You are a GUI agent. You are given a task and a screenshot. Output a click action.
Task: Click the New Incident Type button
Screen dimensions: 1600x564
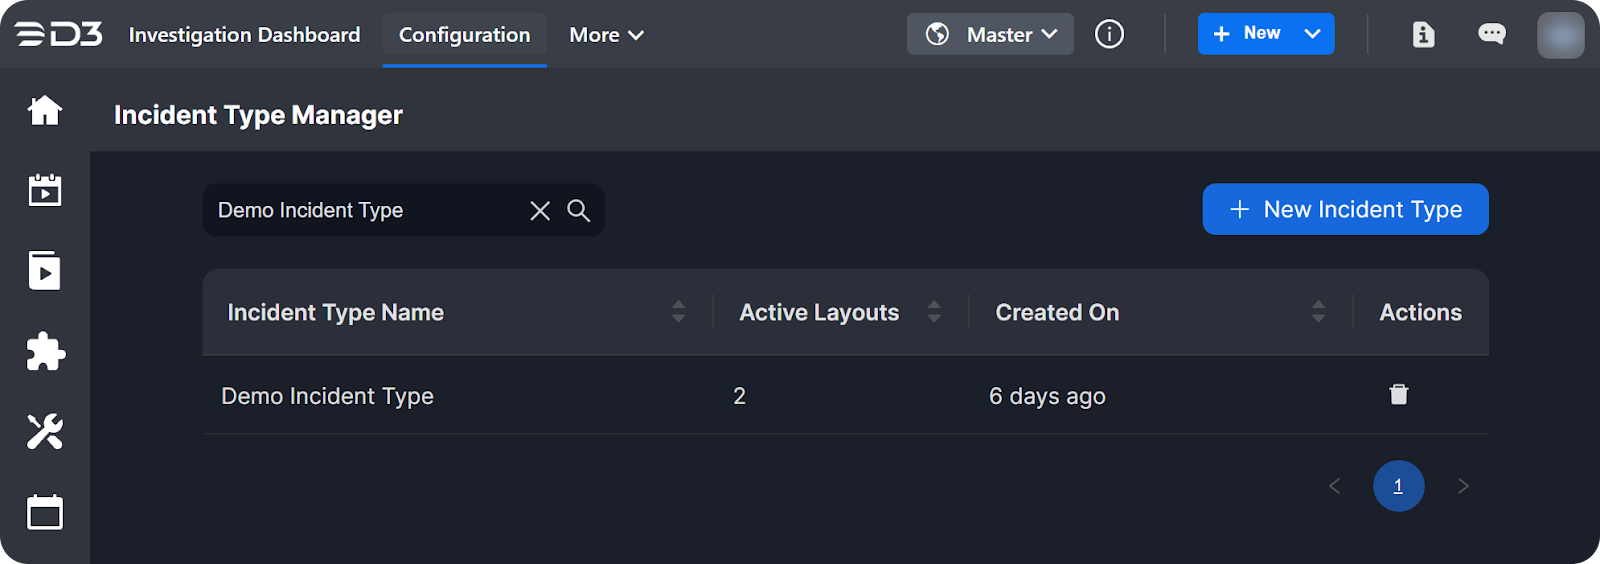(1345, 209)
